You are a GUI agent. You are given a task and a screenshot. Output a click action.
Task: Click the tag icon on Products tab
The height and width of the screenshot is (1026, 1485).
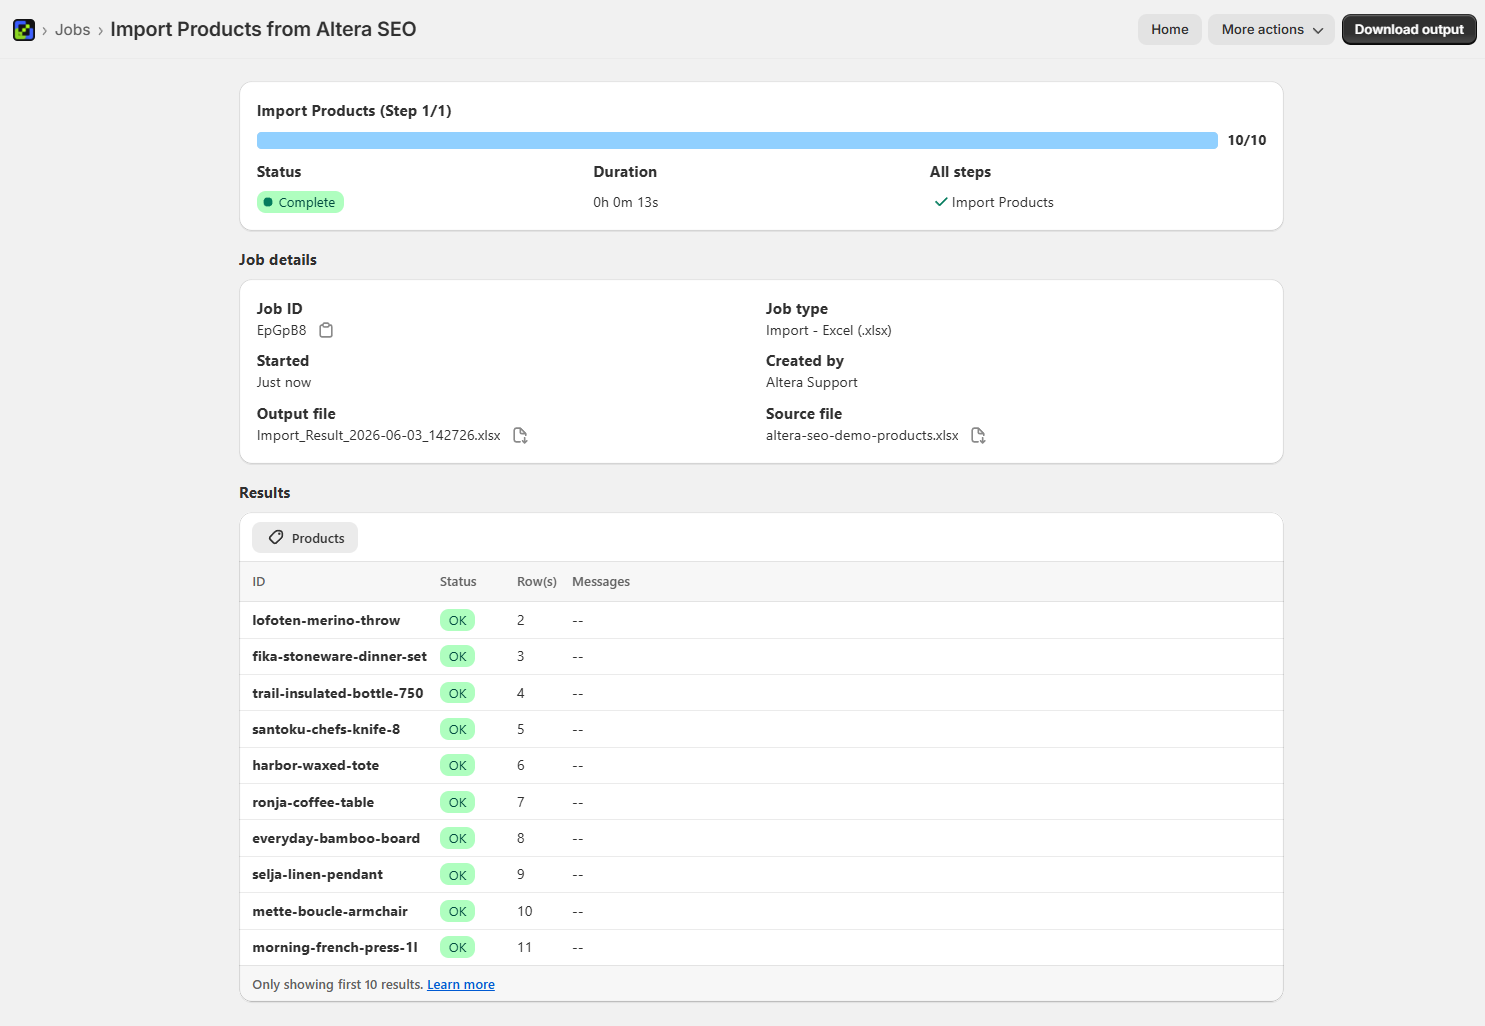276,537
